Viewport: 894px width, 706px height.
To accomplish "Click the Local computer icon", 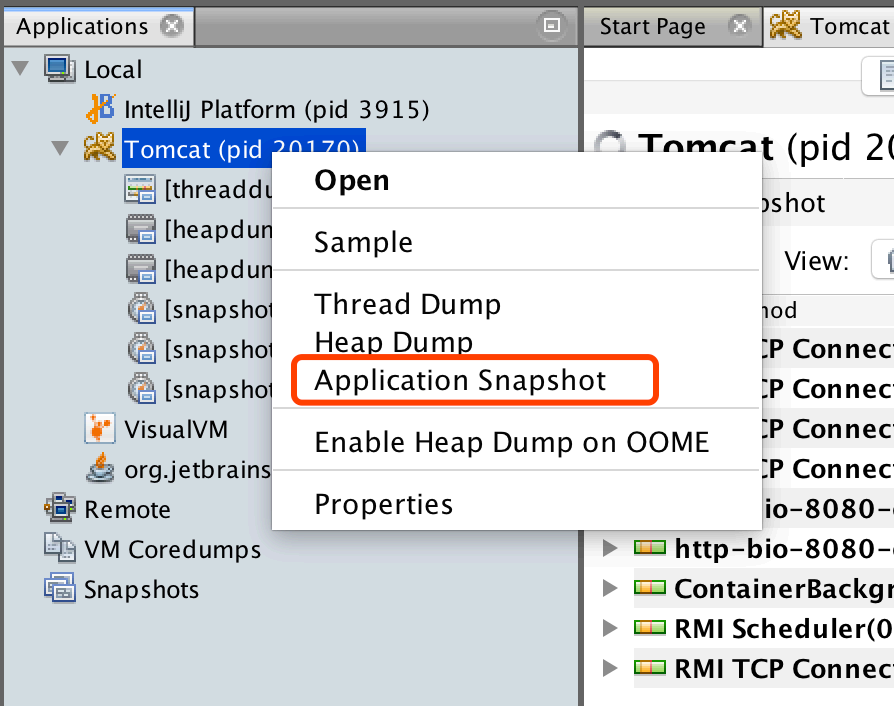I will click(60, 69).
